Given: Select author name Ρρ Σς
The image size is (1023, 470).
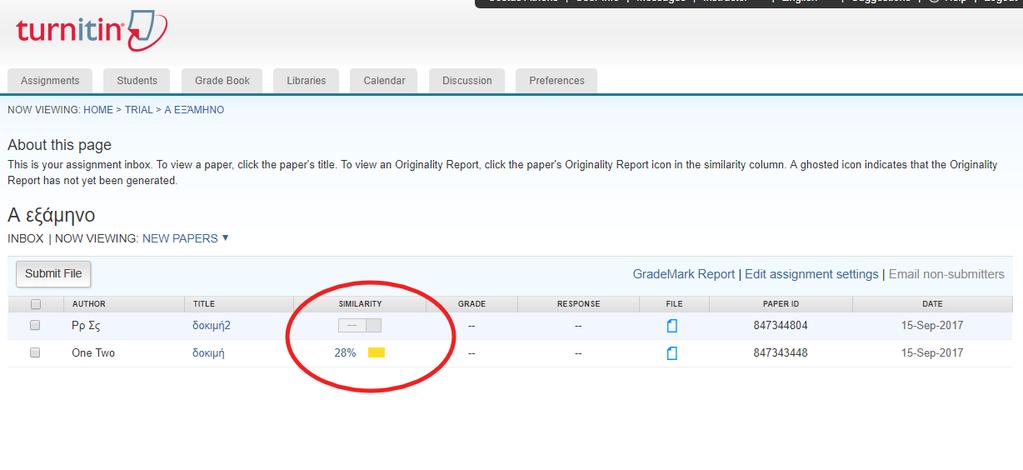Looking at the screenshot, I should pos(85,326).
